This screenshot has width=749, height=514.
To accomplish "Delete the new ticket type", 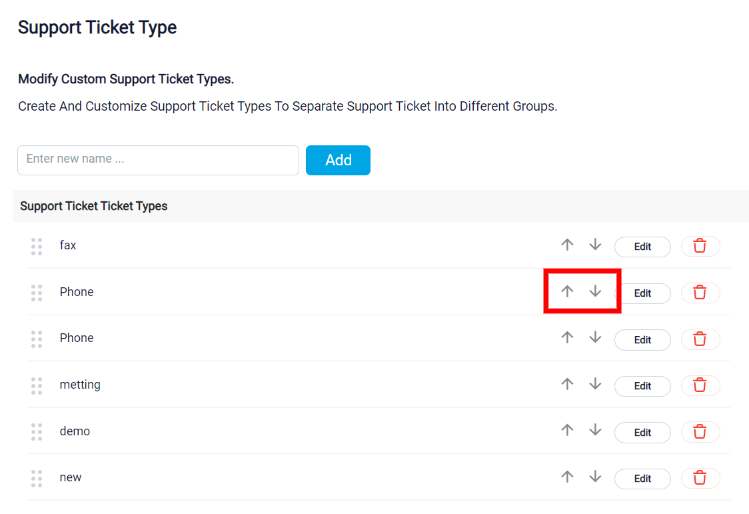I will pyautogui.click(x=700, y=478).
